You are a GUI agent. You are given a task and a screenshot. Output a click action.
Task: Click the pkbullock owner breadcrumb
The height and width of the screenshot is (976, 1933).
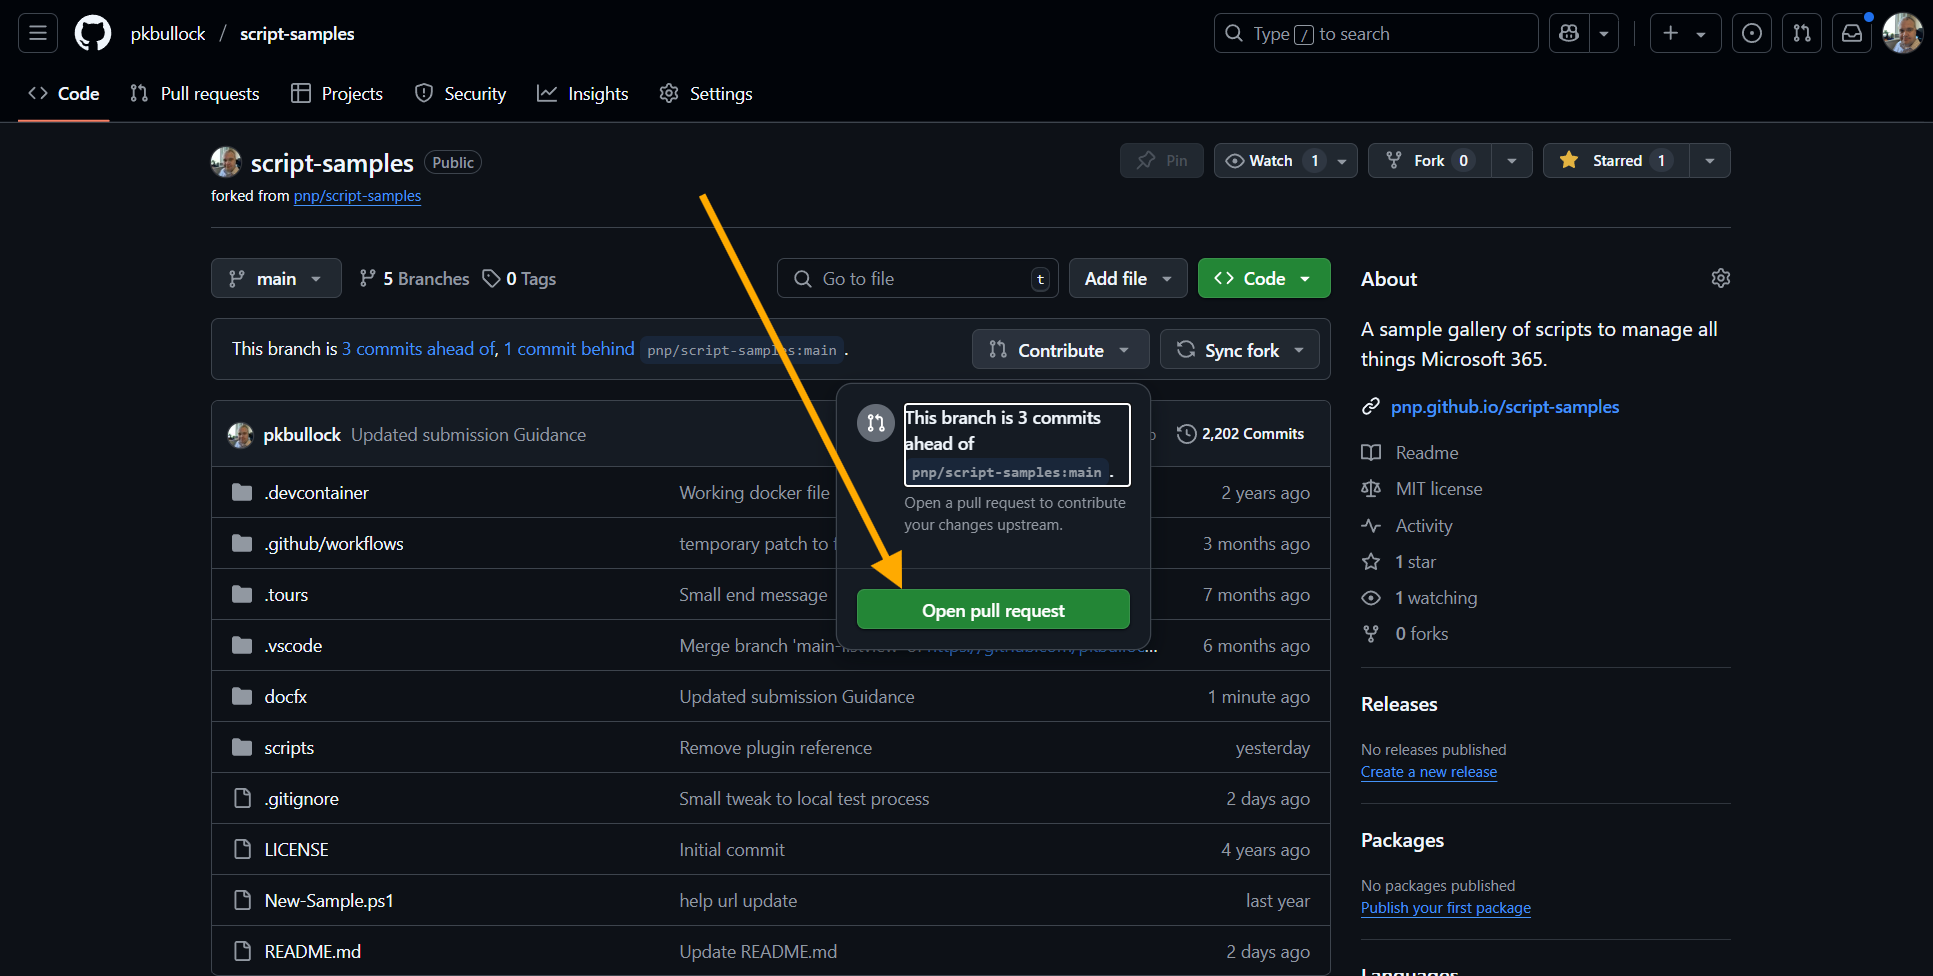(168, 33)
